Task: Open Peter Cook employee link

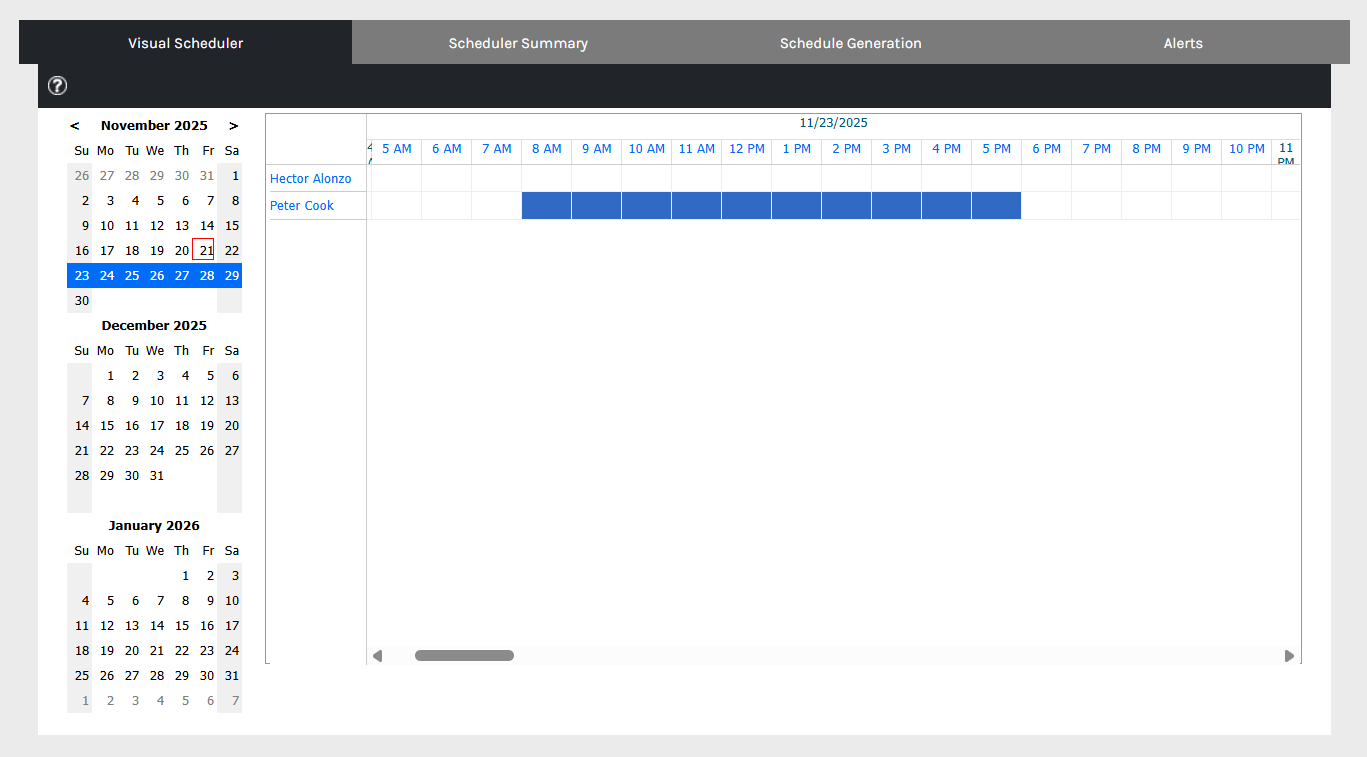Action: point(302,206)
